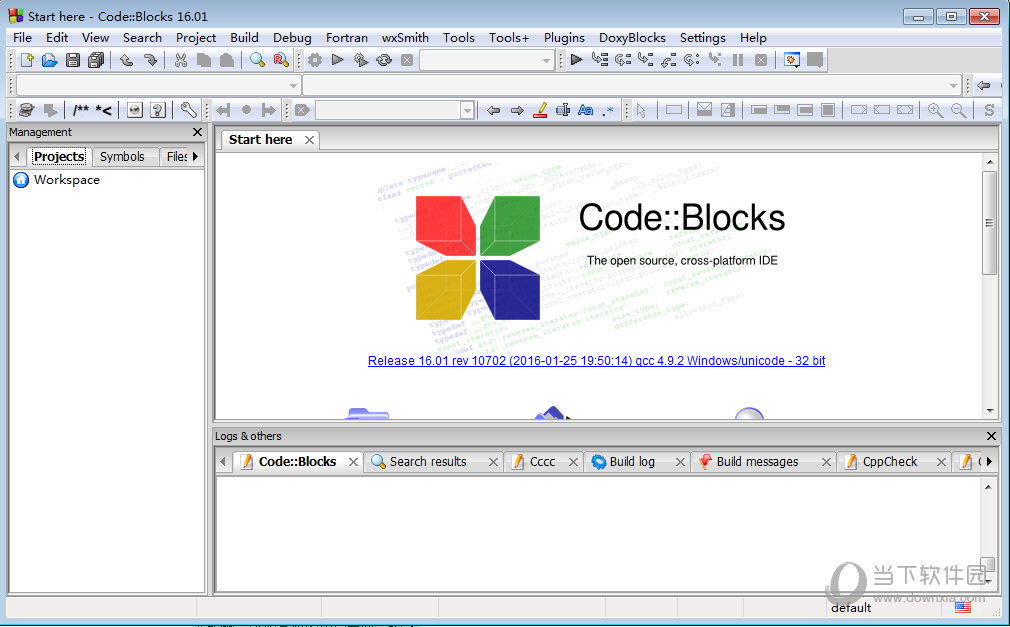Click the next search result arrow
The image size is (1010, 627).
click(517, 110)
